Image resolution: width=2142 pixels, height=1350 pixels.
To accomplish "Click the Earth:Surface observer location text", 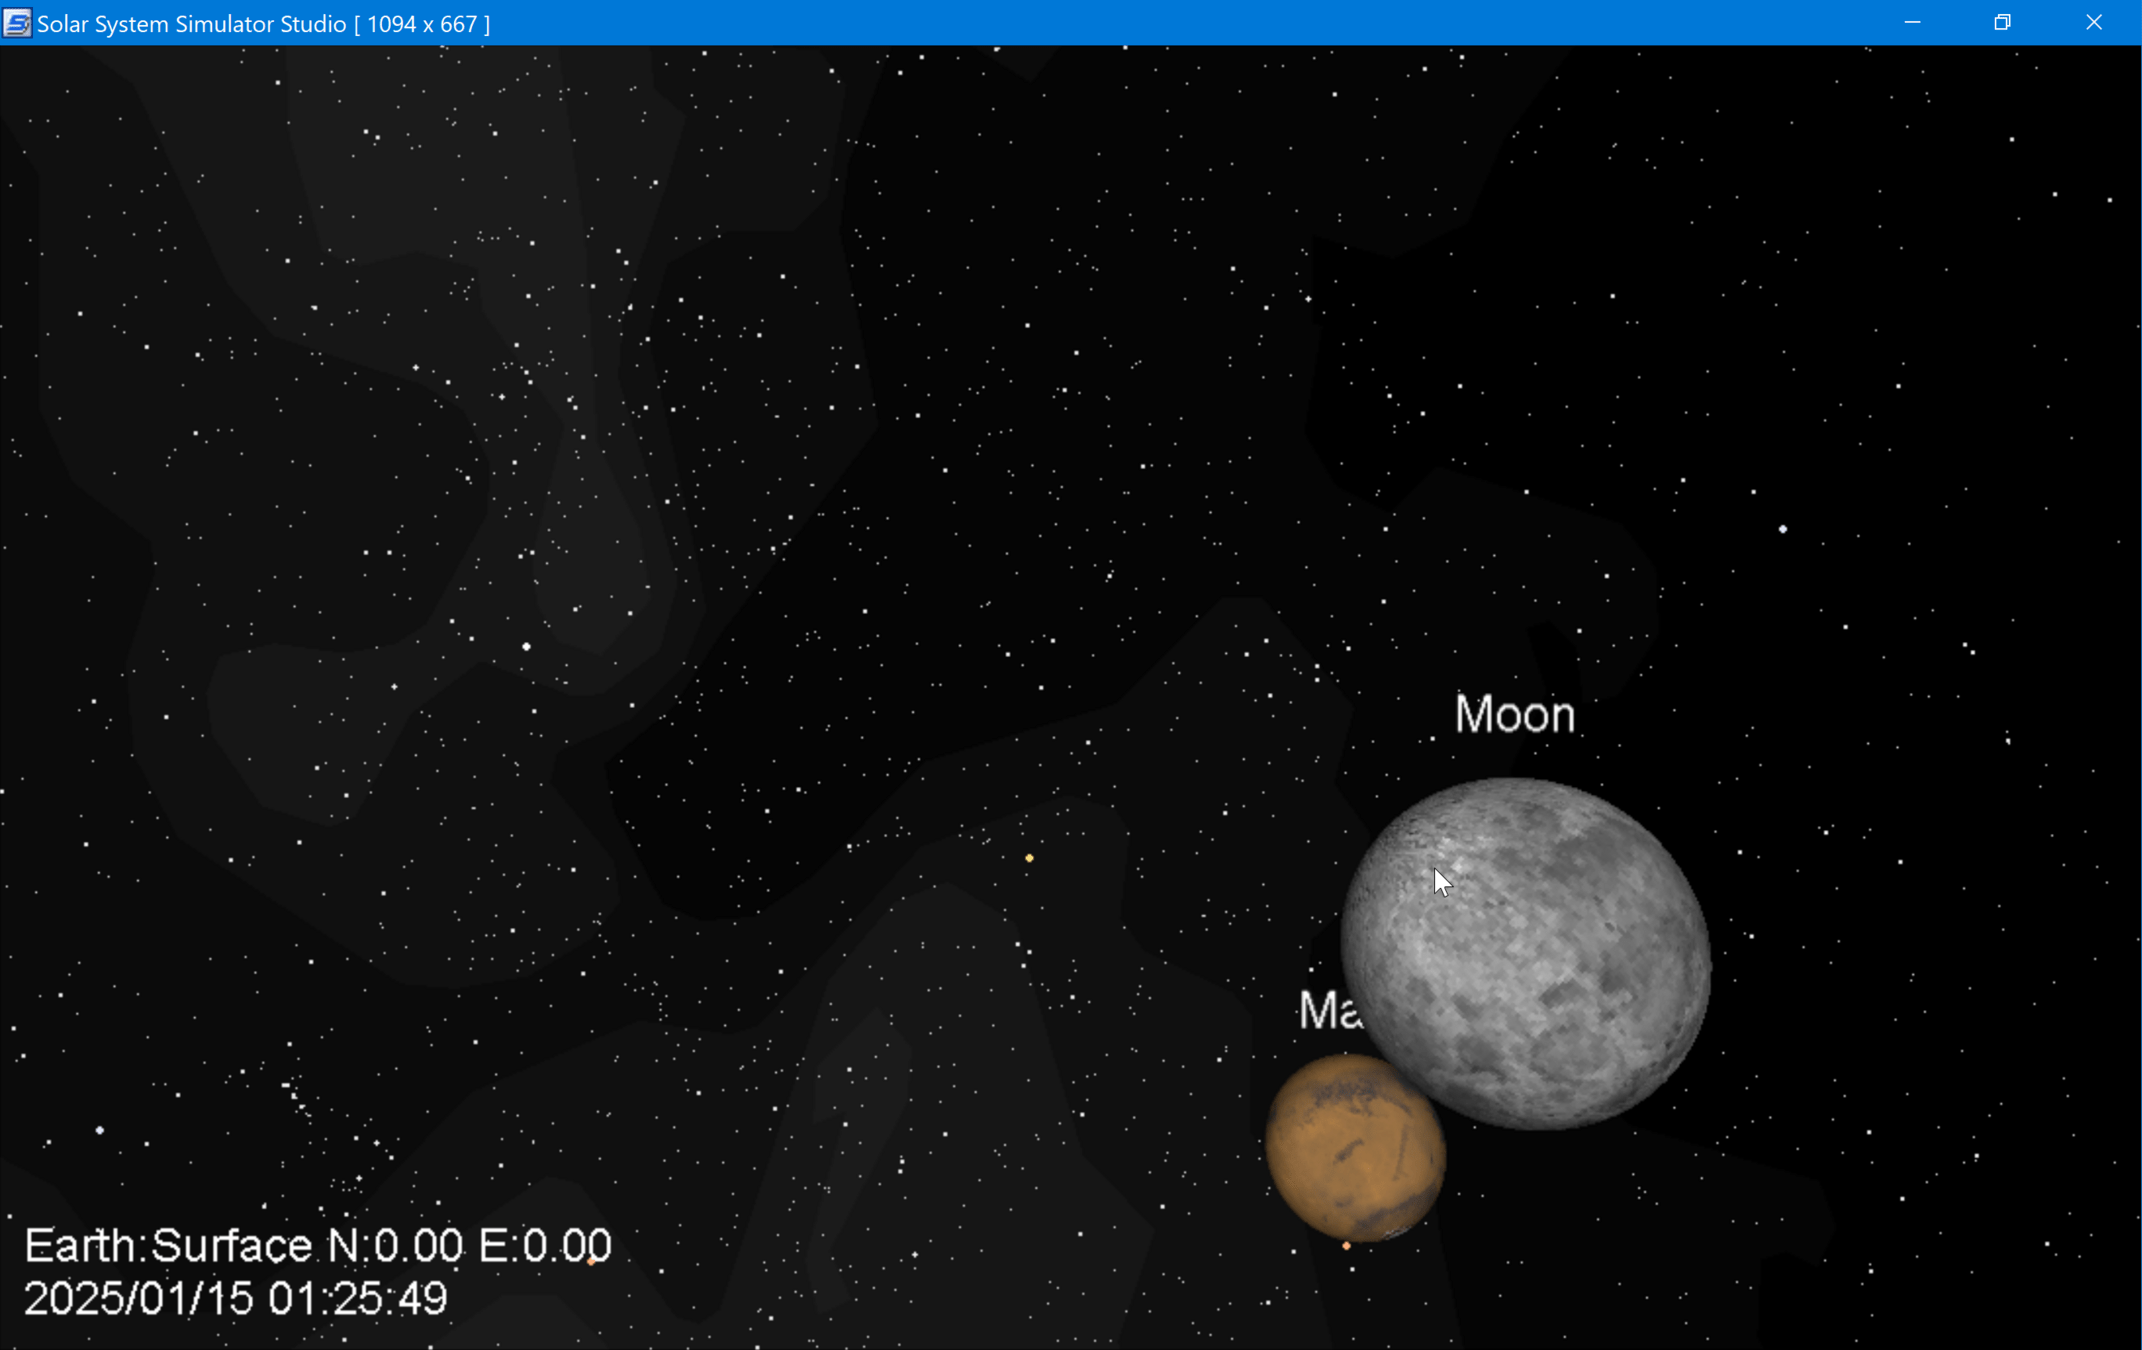I will [x=168, y=1246].
